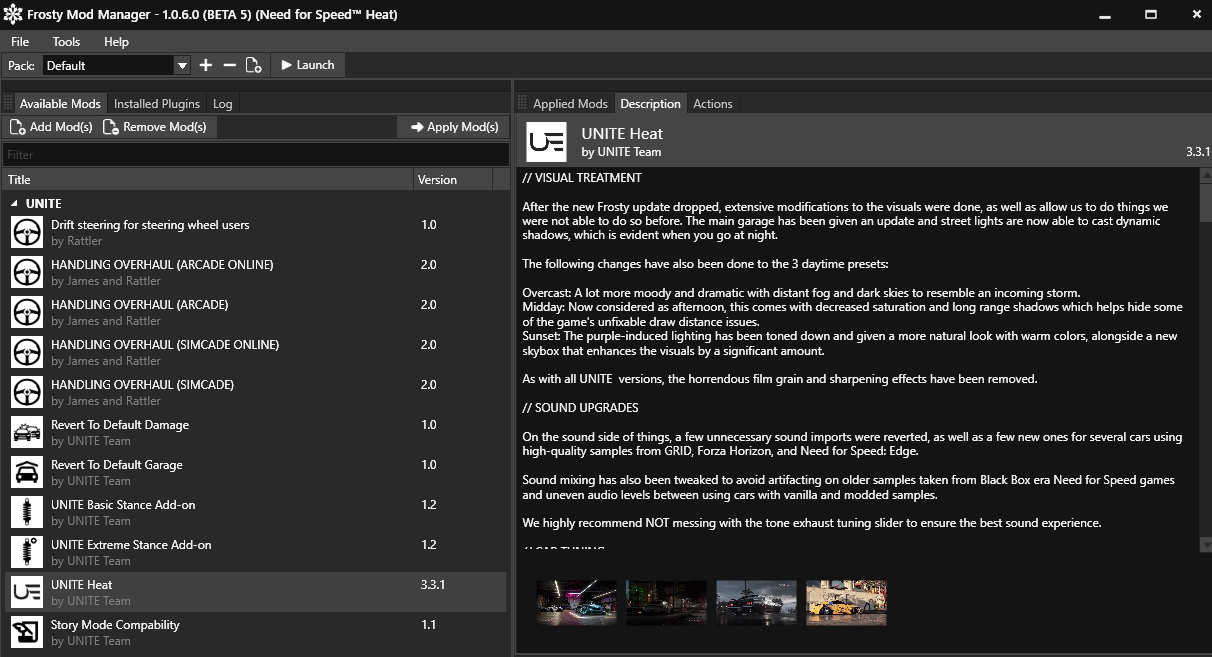Click version 1.1 of Story Mode Compability
1212x657 pixels.
(x=428, y=625)
